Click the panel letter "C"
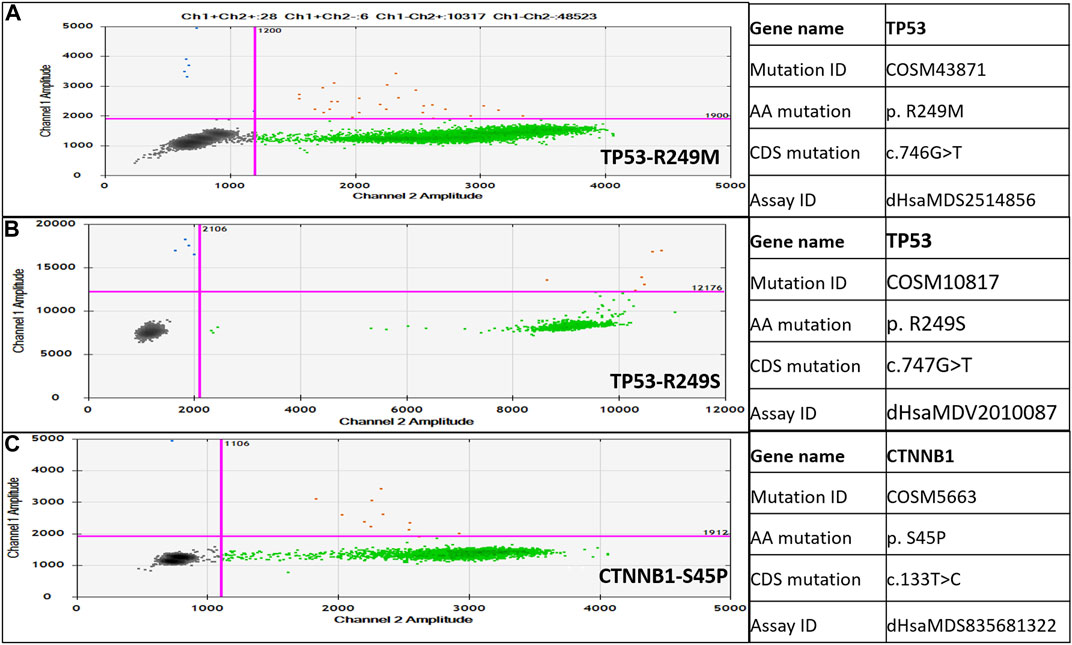The height and width of the screenshot is (645, 1072). click(x=14, y=444)
